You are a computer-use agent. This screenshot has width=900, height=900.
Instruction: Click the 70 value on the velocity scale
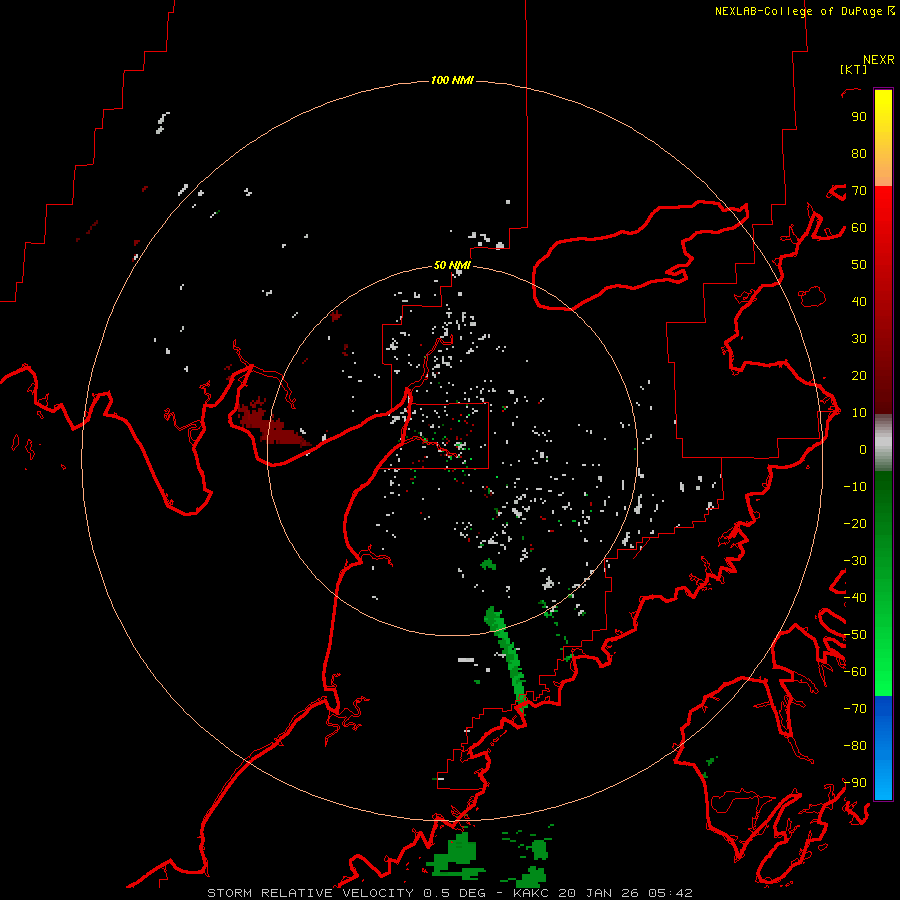pos(859,191)
